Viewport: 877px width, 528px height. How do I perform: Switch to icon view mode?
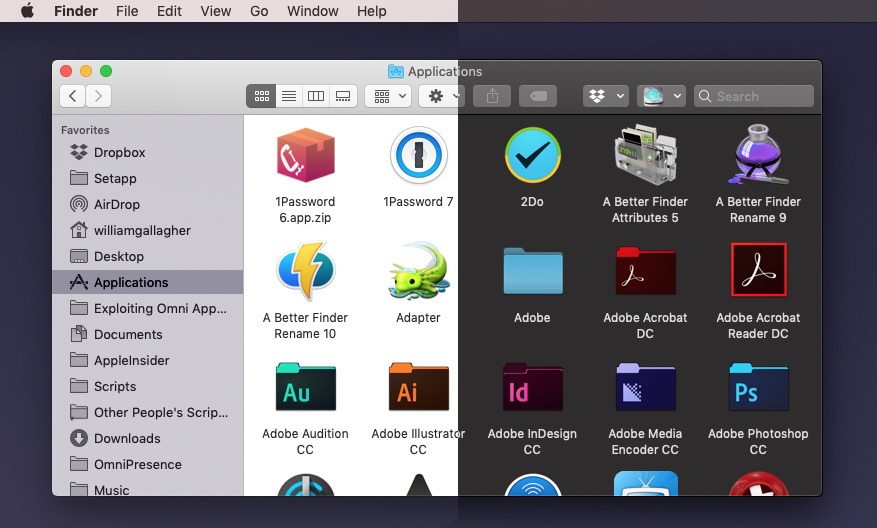[261, 96]
